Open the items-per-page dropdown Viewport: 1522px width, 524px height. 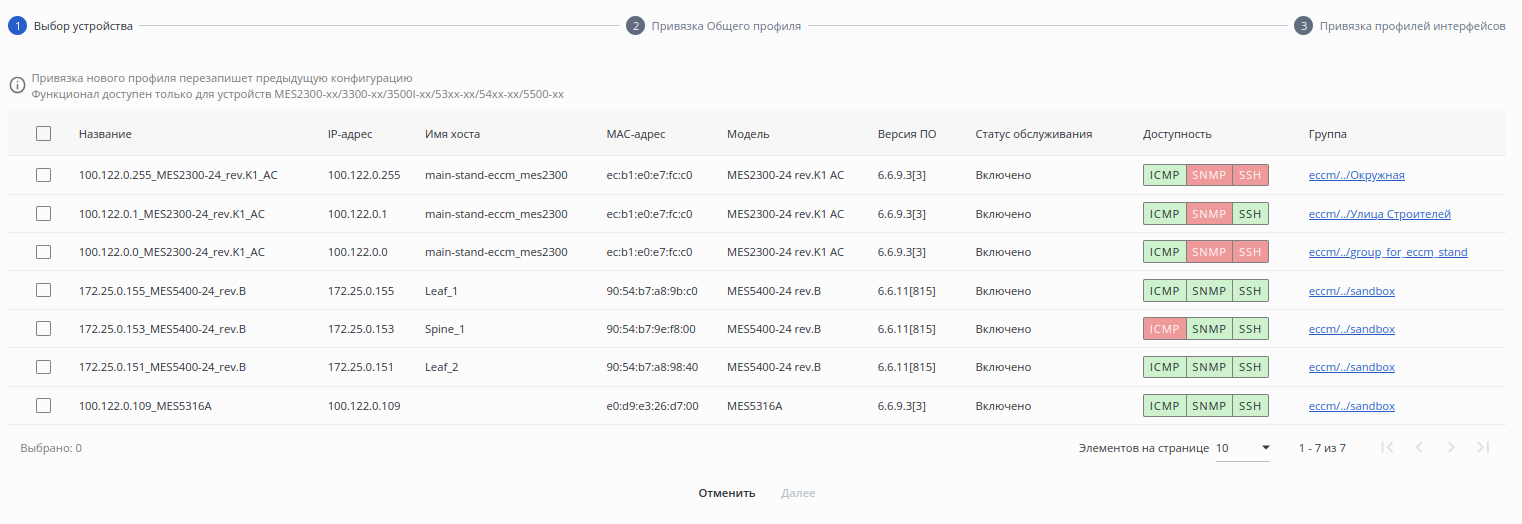click(1243, 448)
